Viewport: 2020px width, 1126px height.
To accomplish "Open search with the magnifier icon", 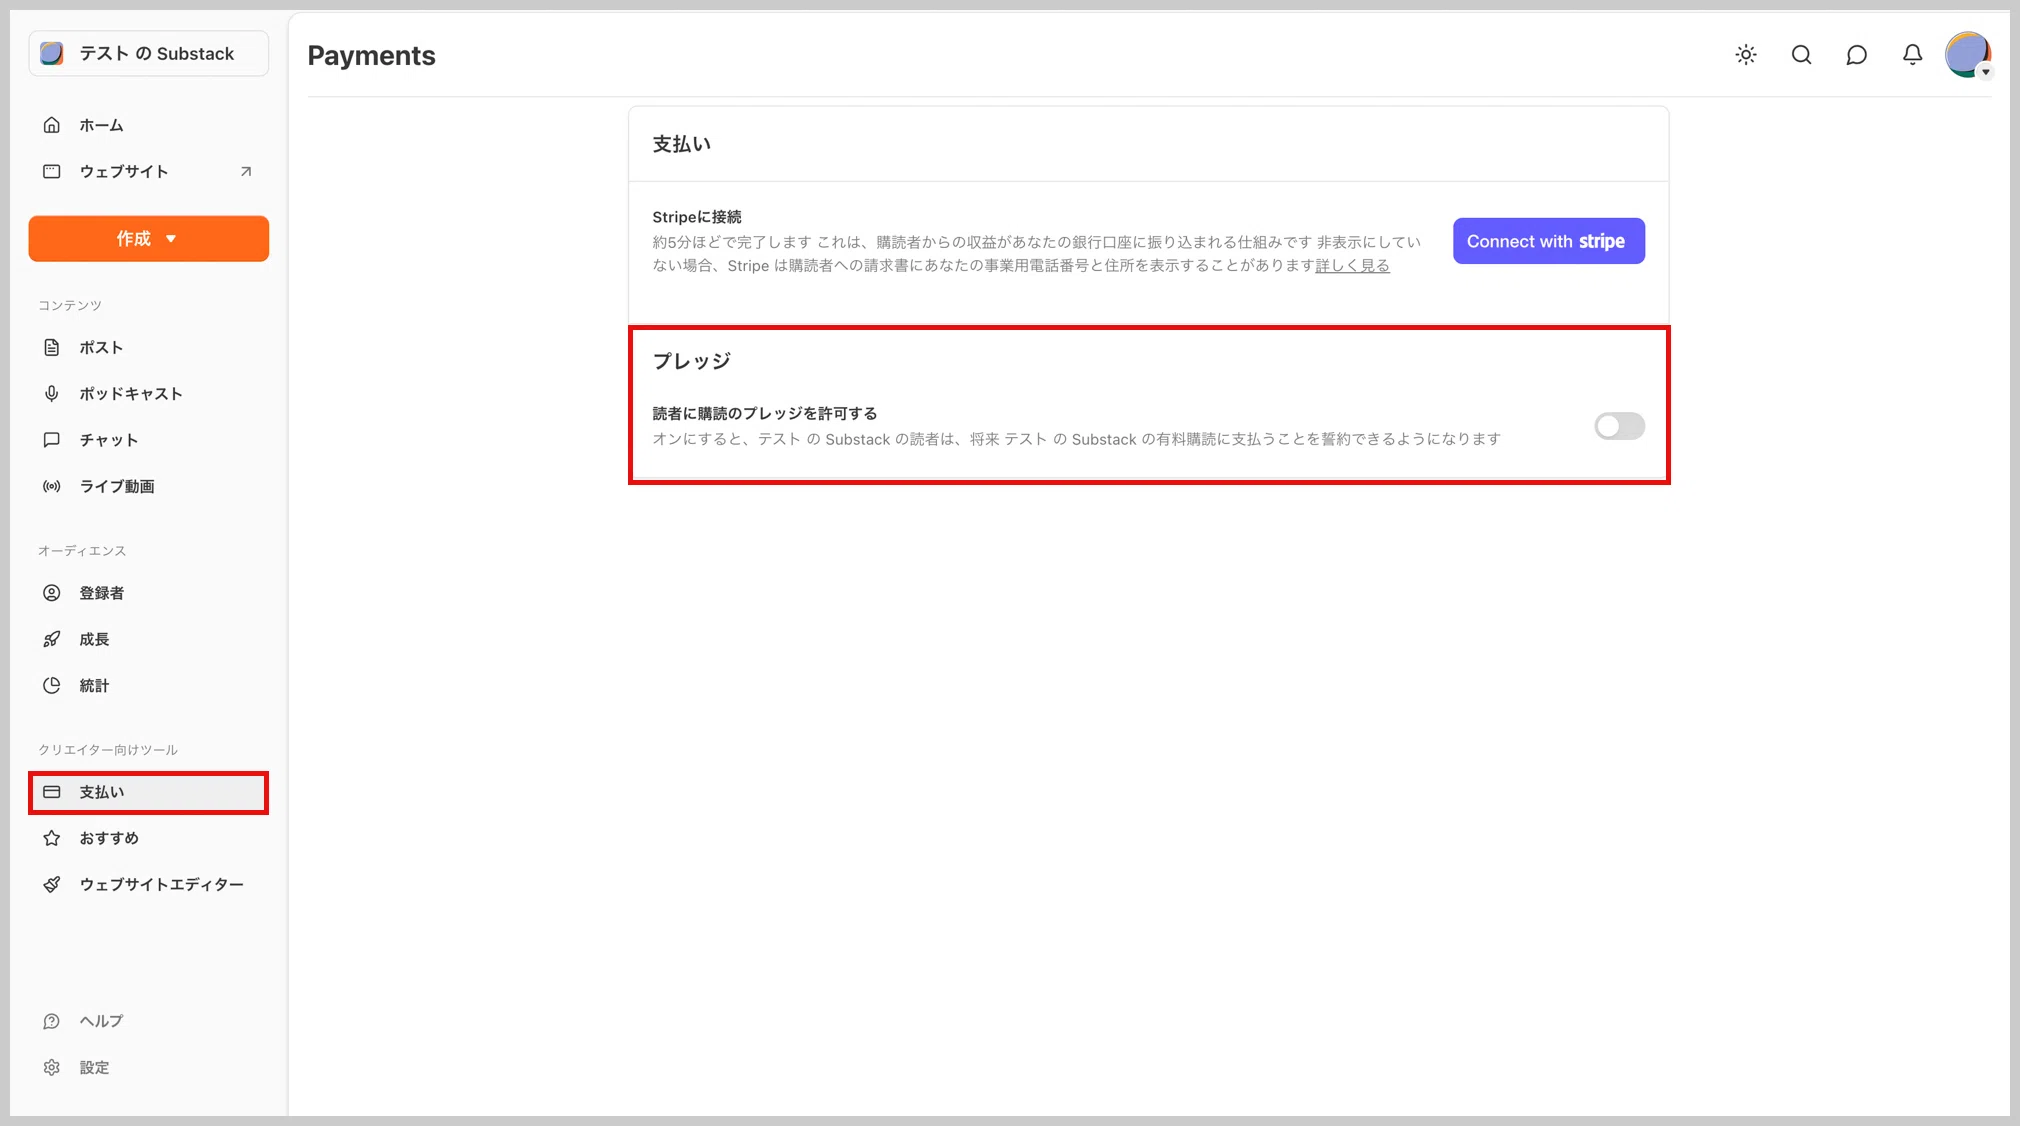I will point(1801,55).
